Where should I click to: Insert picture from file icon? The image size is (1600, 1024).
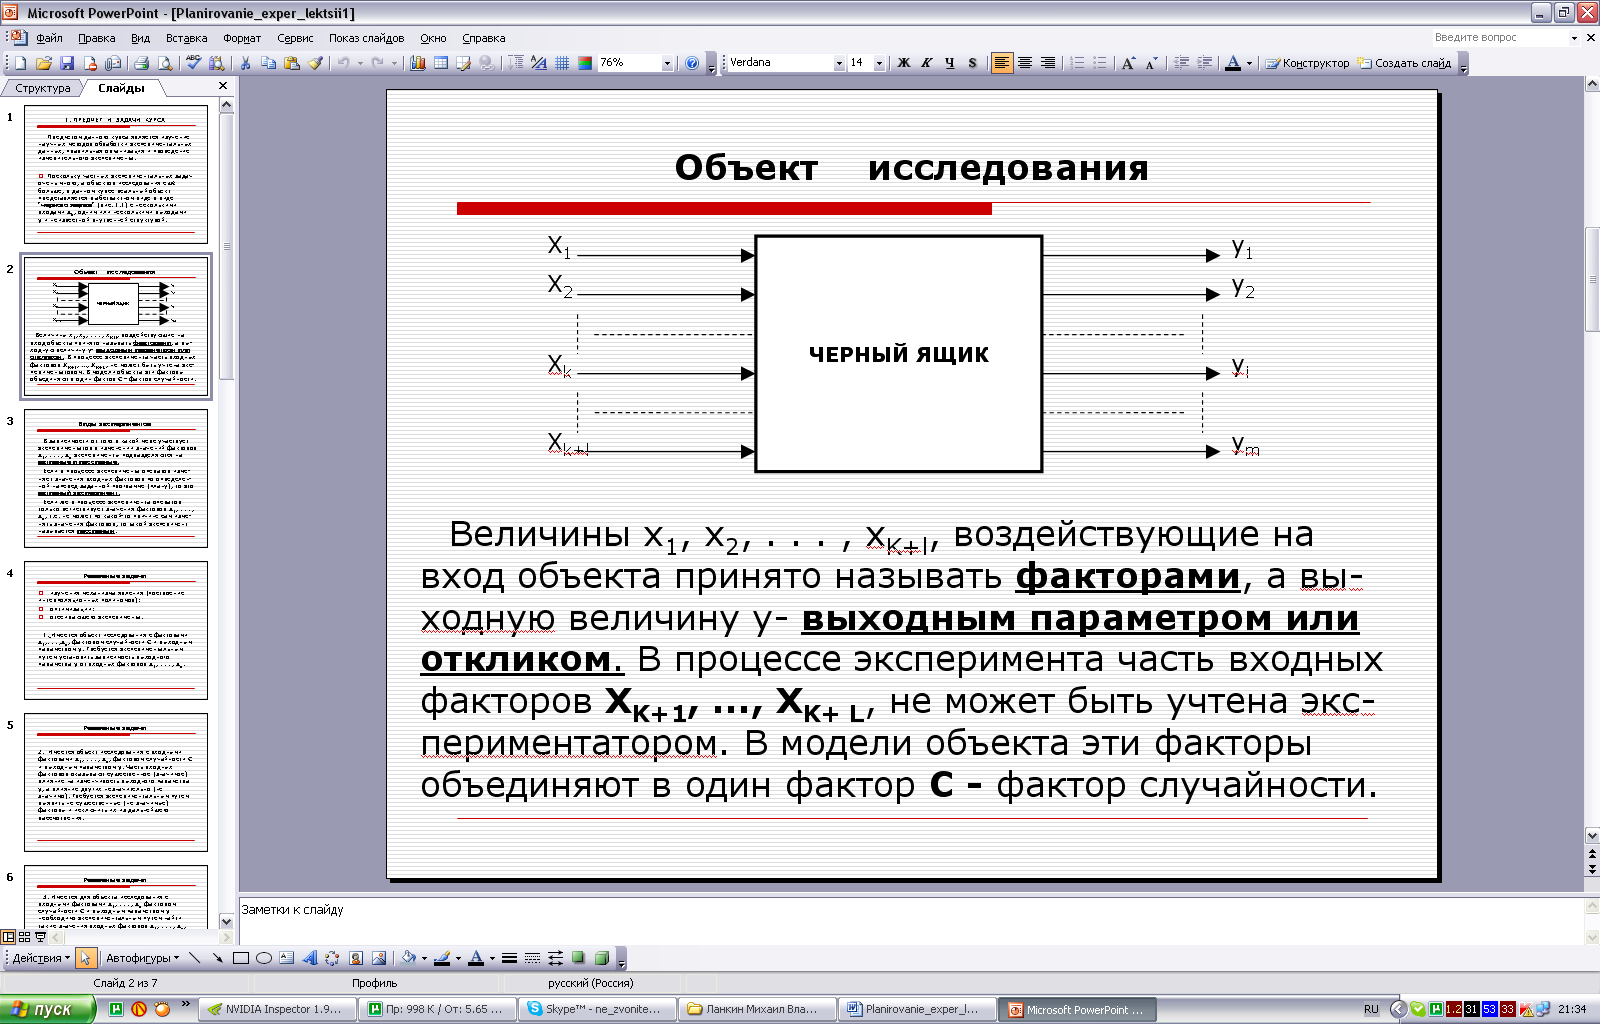click(x=379, y=958)
